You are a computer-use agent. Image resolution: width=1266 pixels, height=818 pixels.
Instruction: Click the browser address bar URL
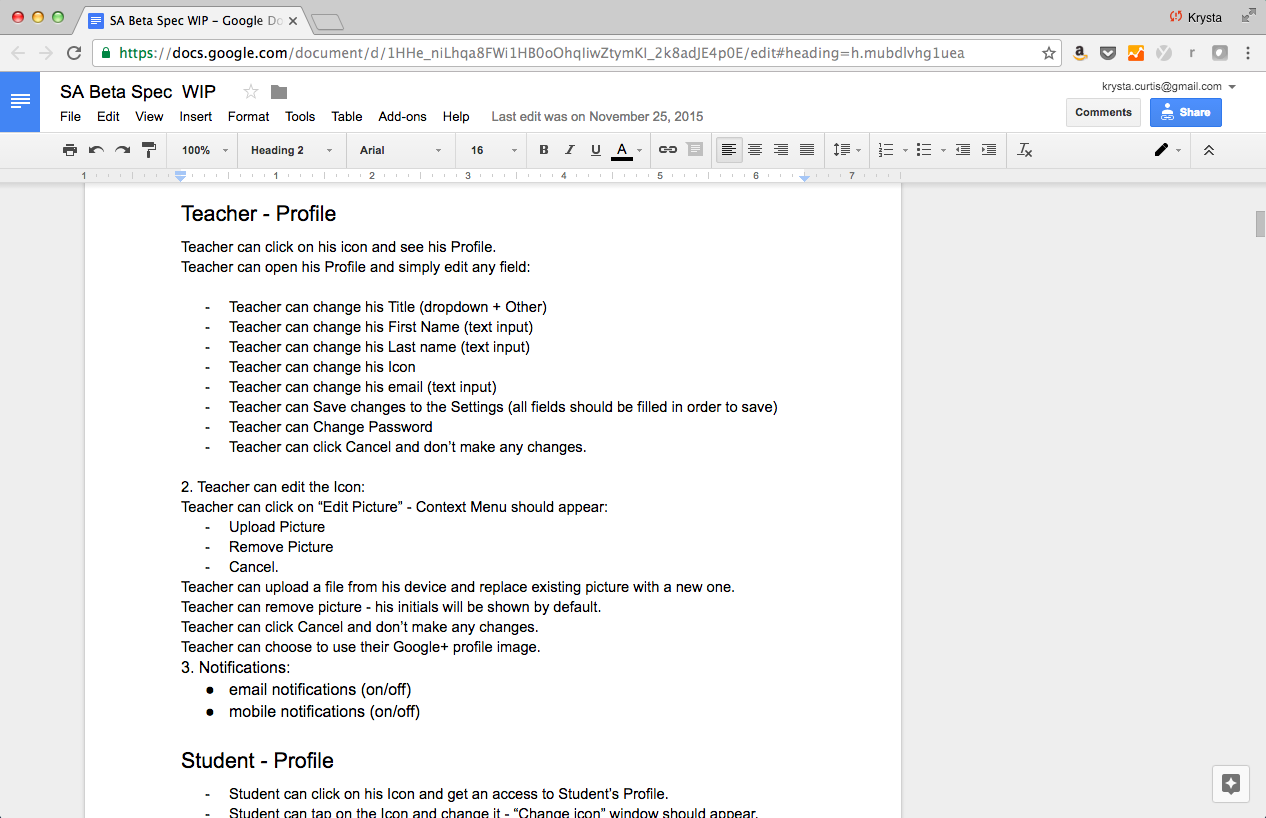click(542, 53)
